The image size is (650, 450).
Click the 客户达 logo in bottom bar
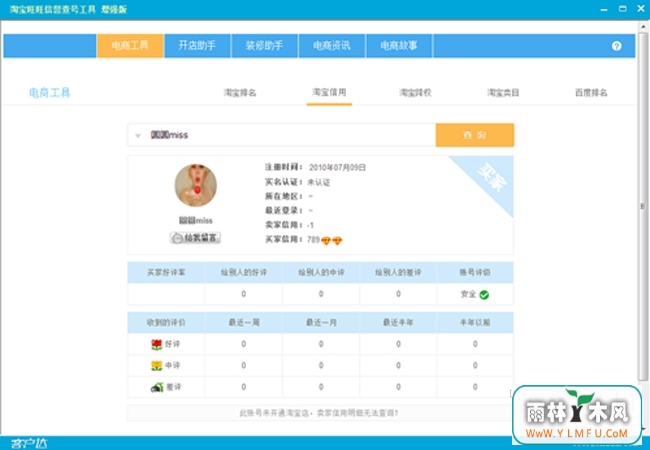point(29,443)
